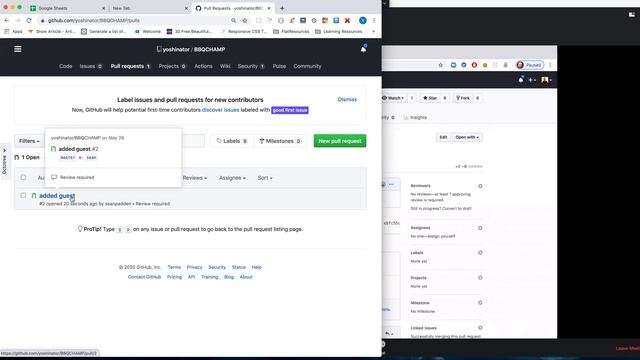Reload the page with browser refresh icon
Screen dimensions: 640x360
tap(29, 20)
